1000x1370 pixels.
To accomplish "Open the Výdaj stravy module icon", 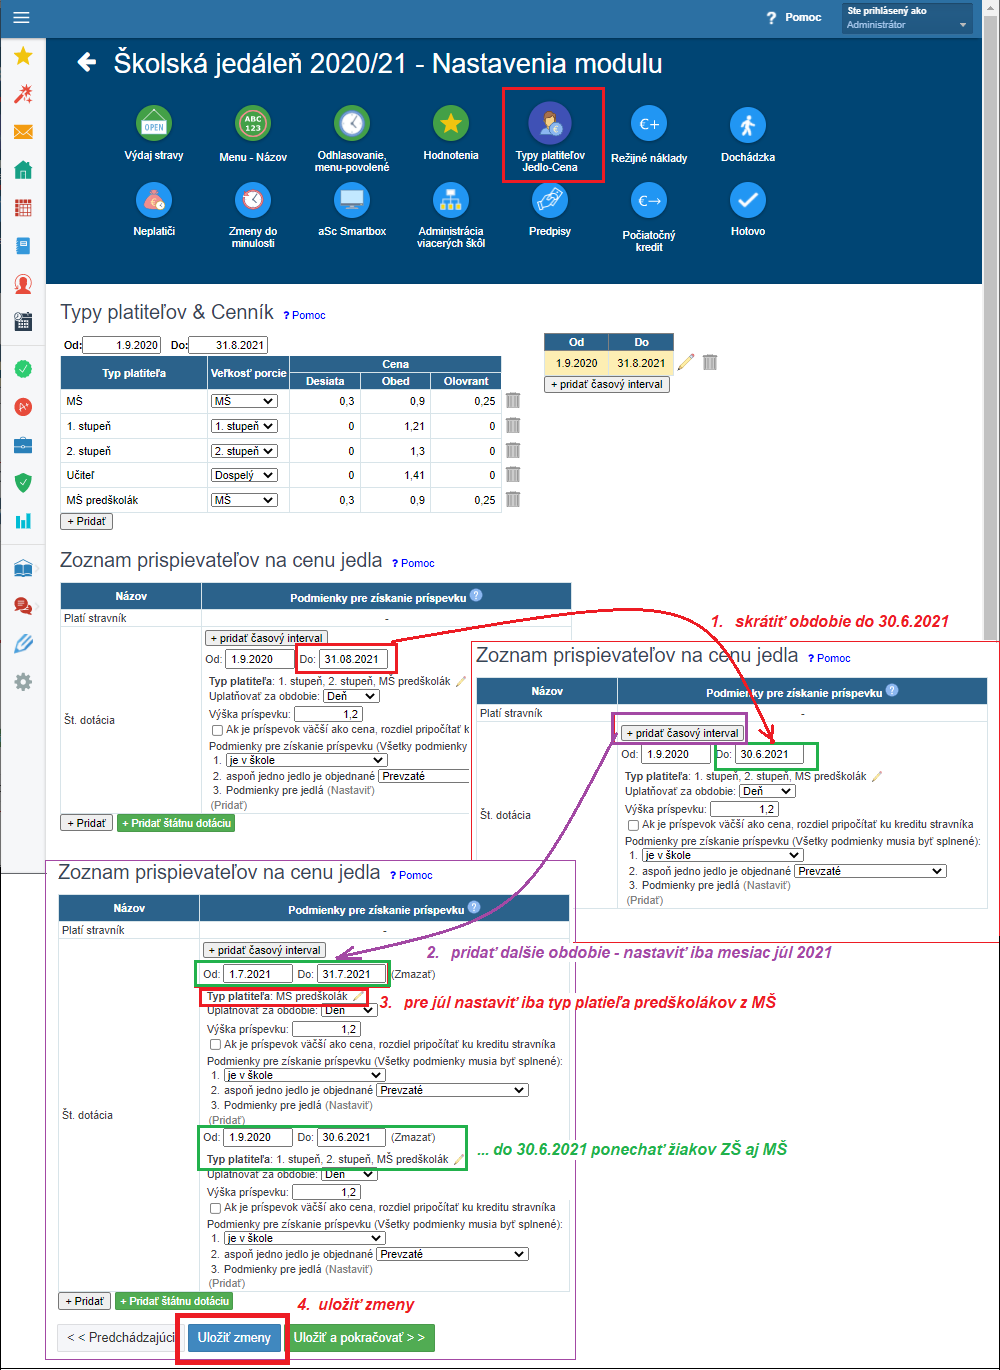I will [x=154, y=124].
